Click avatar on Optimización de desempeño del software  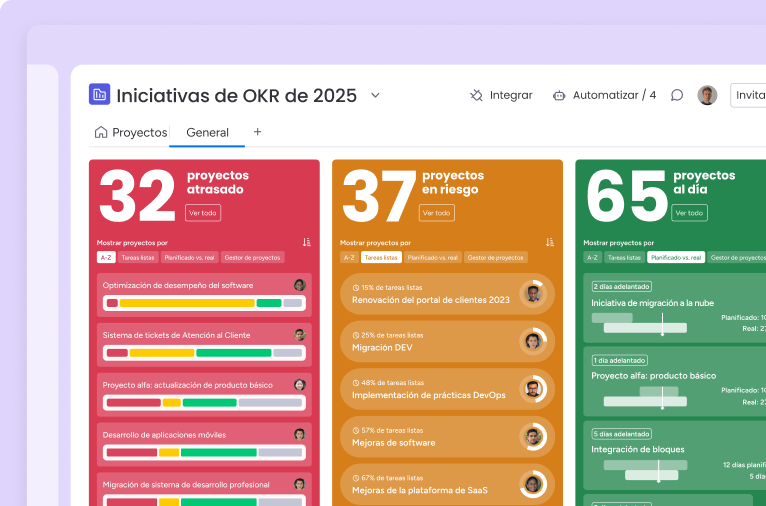300,285
